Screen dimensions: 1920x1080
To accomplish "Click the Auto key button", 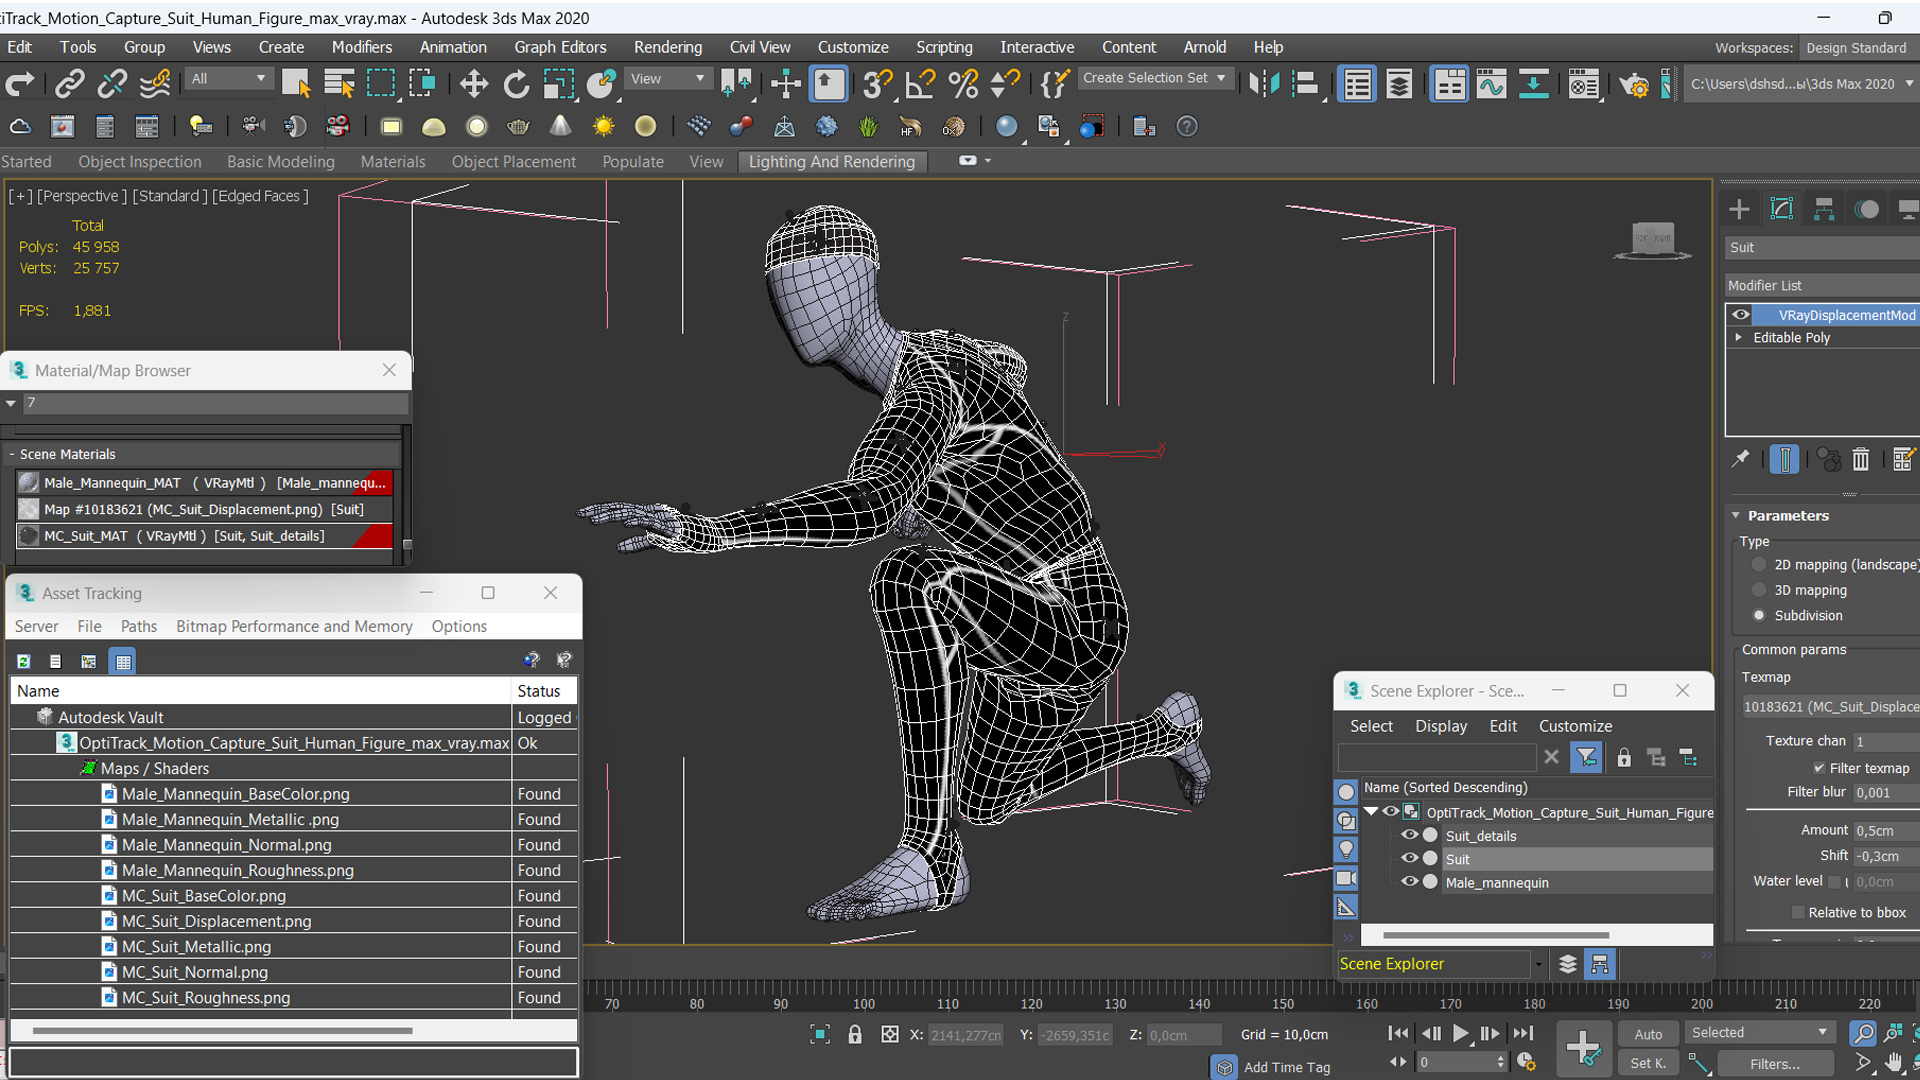I will tap(1648, 1034).
